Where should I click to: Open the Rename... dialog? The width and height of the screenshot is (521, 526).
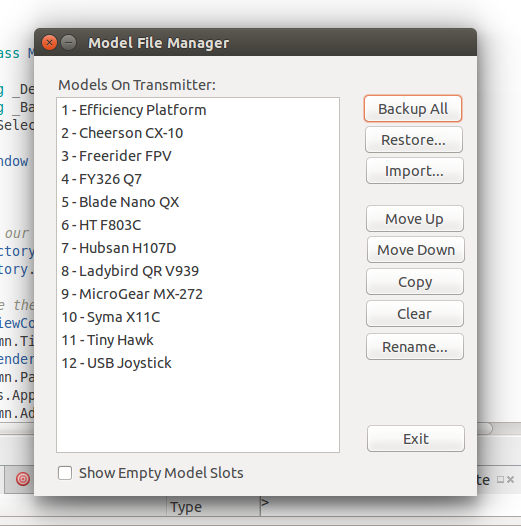(x=415, y=347)
